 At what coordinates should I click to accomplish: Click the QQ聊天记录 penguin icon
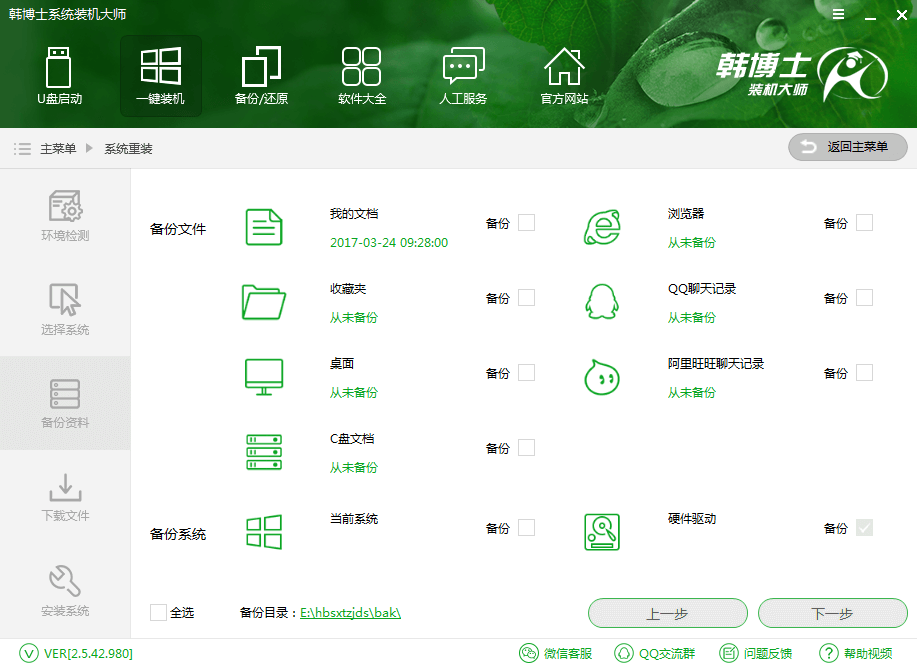(x=602, y=302)
